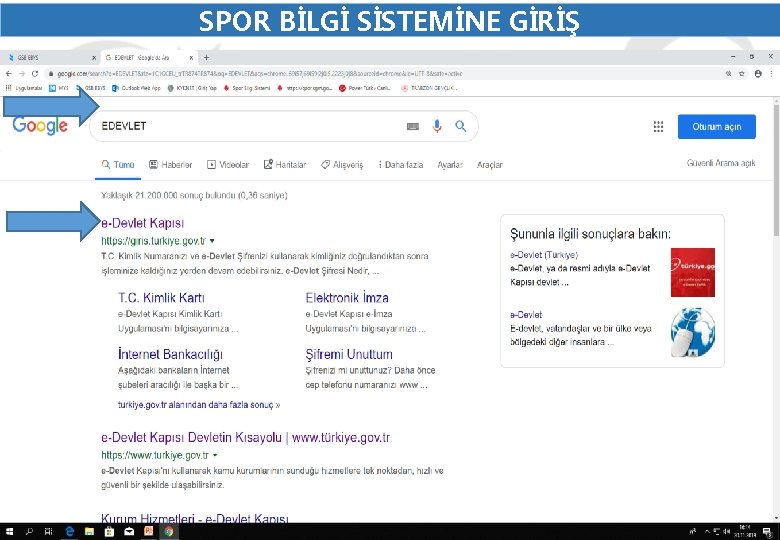Open the Chrome profile icon
780x540 pixels.
coord(758,74)
